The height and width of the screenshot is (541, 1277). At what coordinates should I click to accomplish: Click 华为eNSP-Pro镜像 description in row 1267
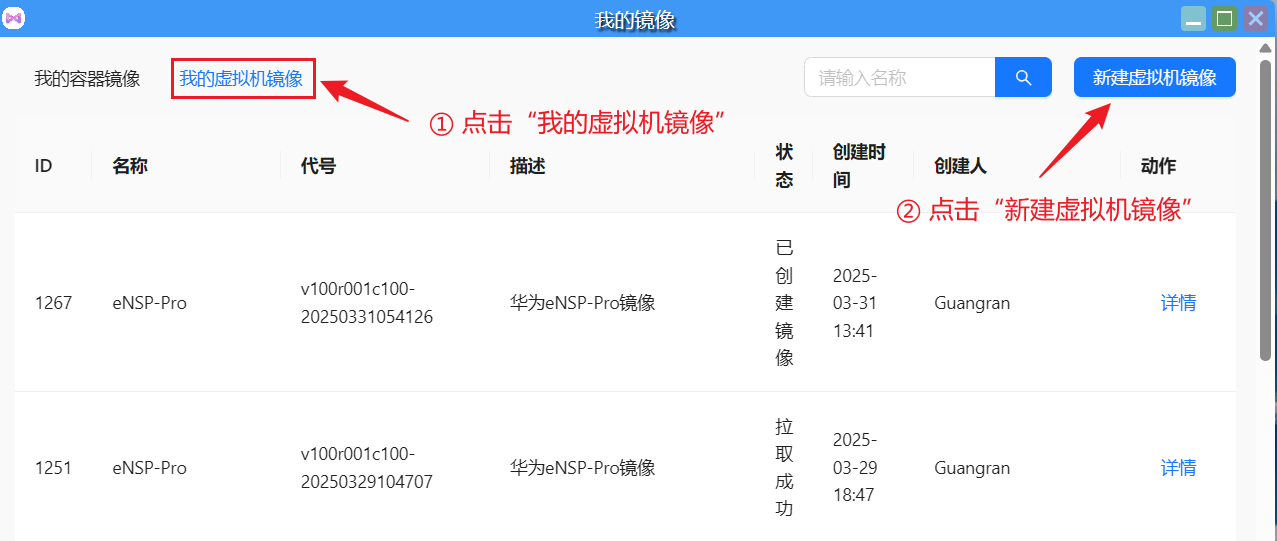583,303
